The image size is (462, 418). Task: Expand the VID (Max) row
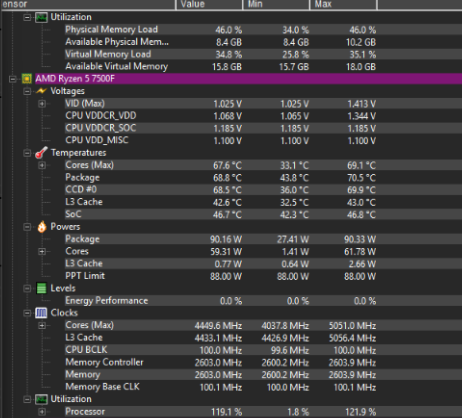[42, 104]
